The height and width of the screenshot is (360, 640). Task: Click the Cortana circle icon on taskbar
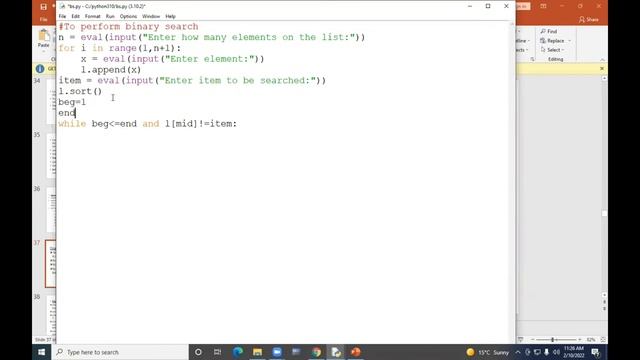(198, 352)
